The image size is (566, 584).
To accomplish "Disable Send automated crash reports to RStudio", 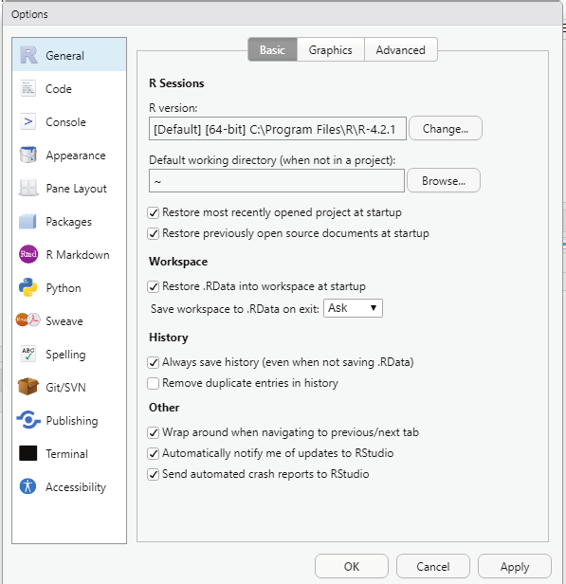I will (x=153, y=474).
